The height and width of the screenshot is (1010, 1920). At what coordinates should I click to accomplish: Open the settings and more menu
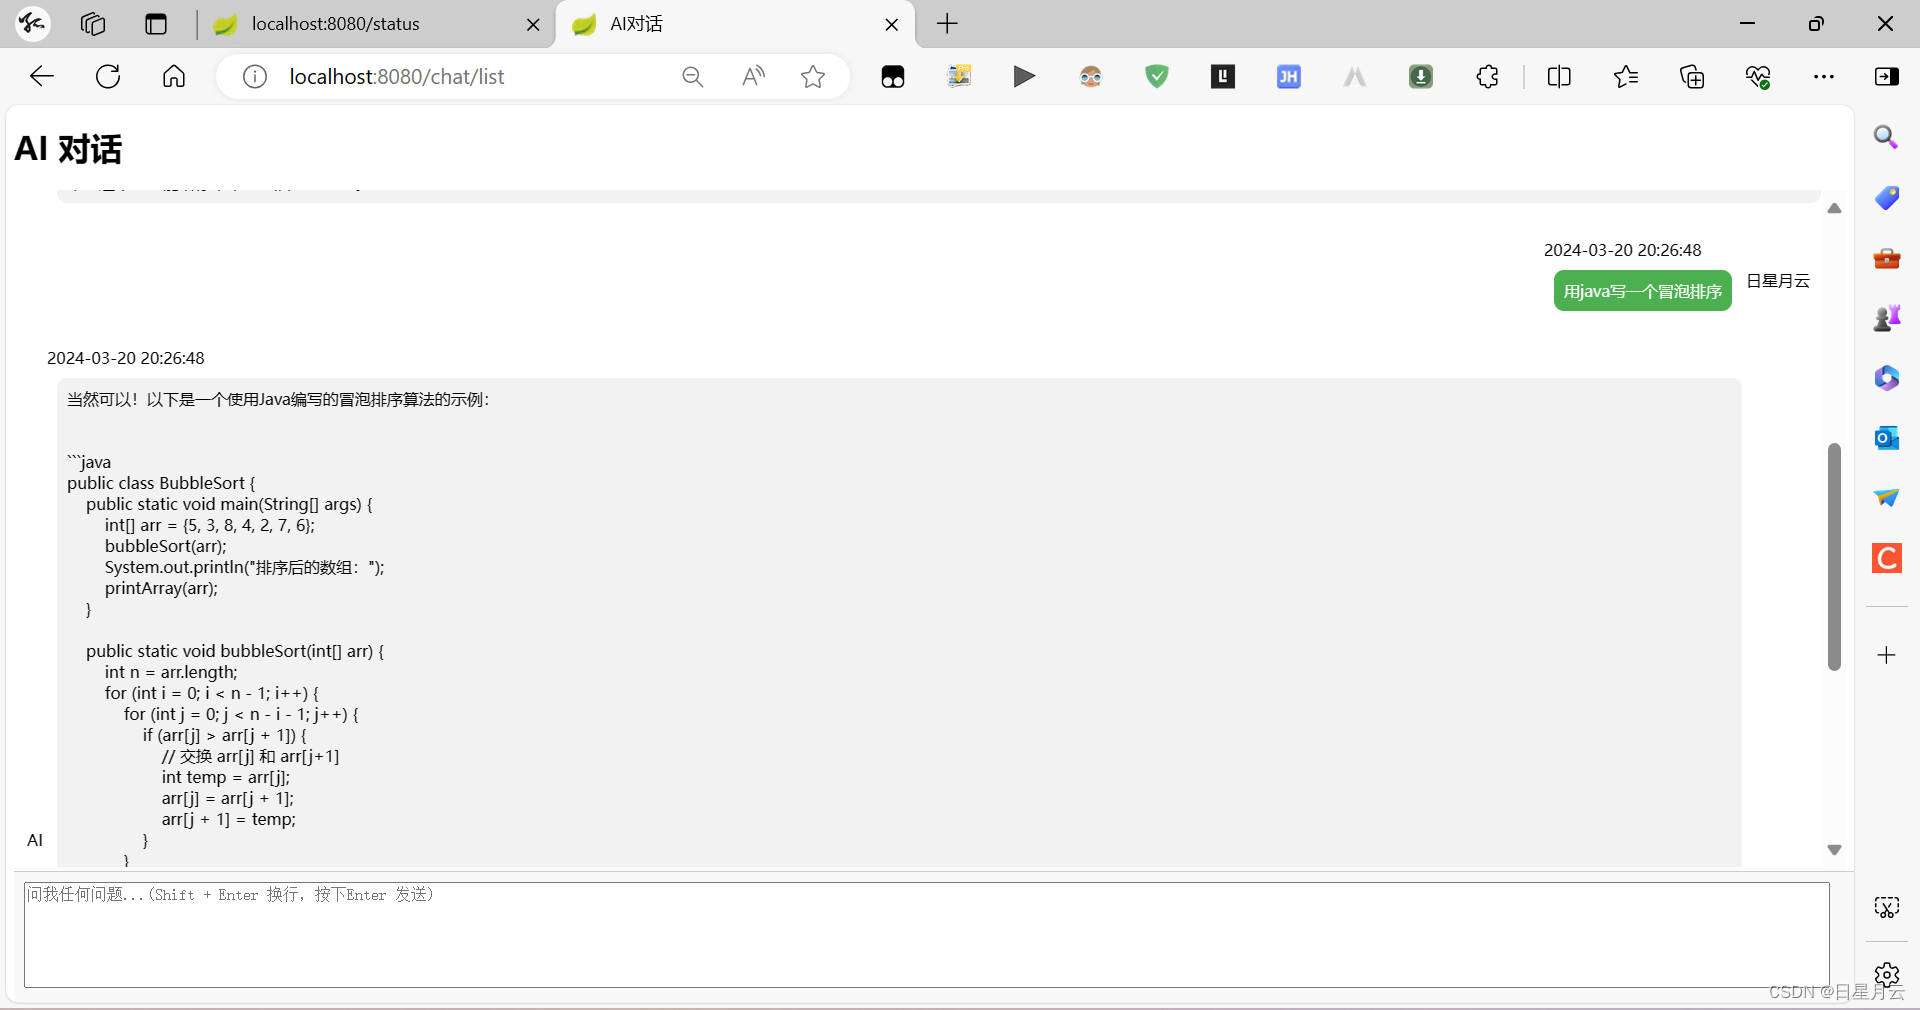pos(1824,77)
